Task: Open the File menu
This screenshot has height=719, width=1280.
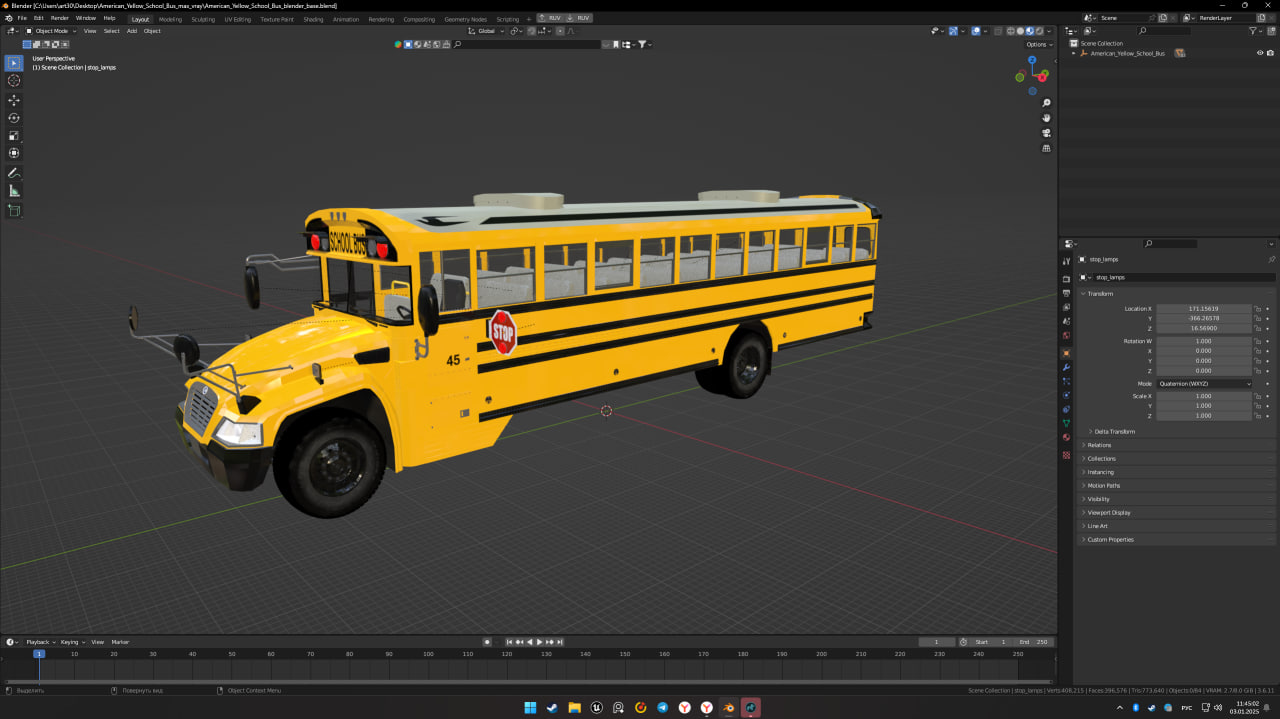Action: coord(22,18)
